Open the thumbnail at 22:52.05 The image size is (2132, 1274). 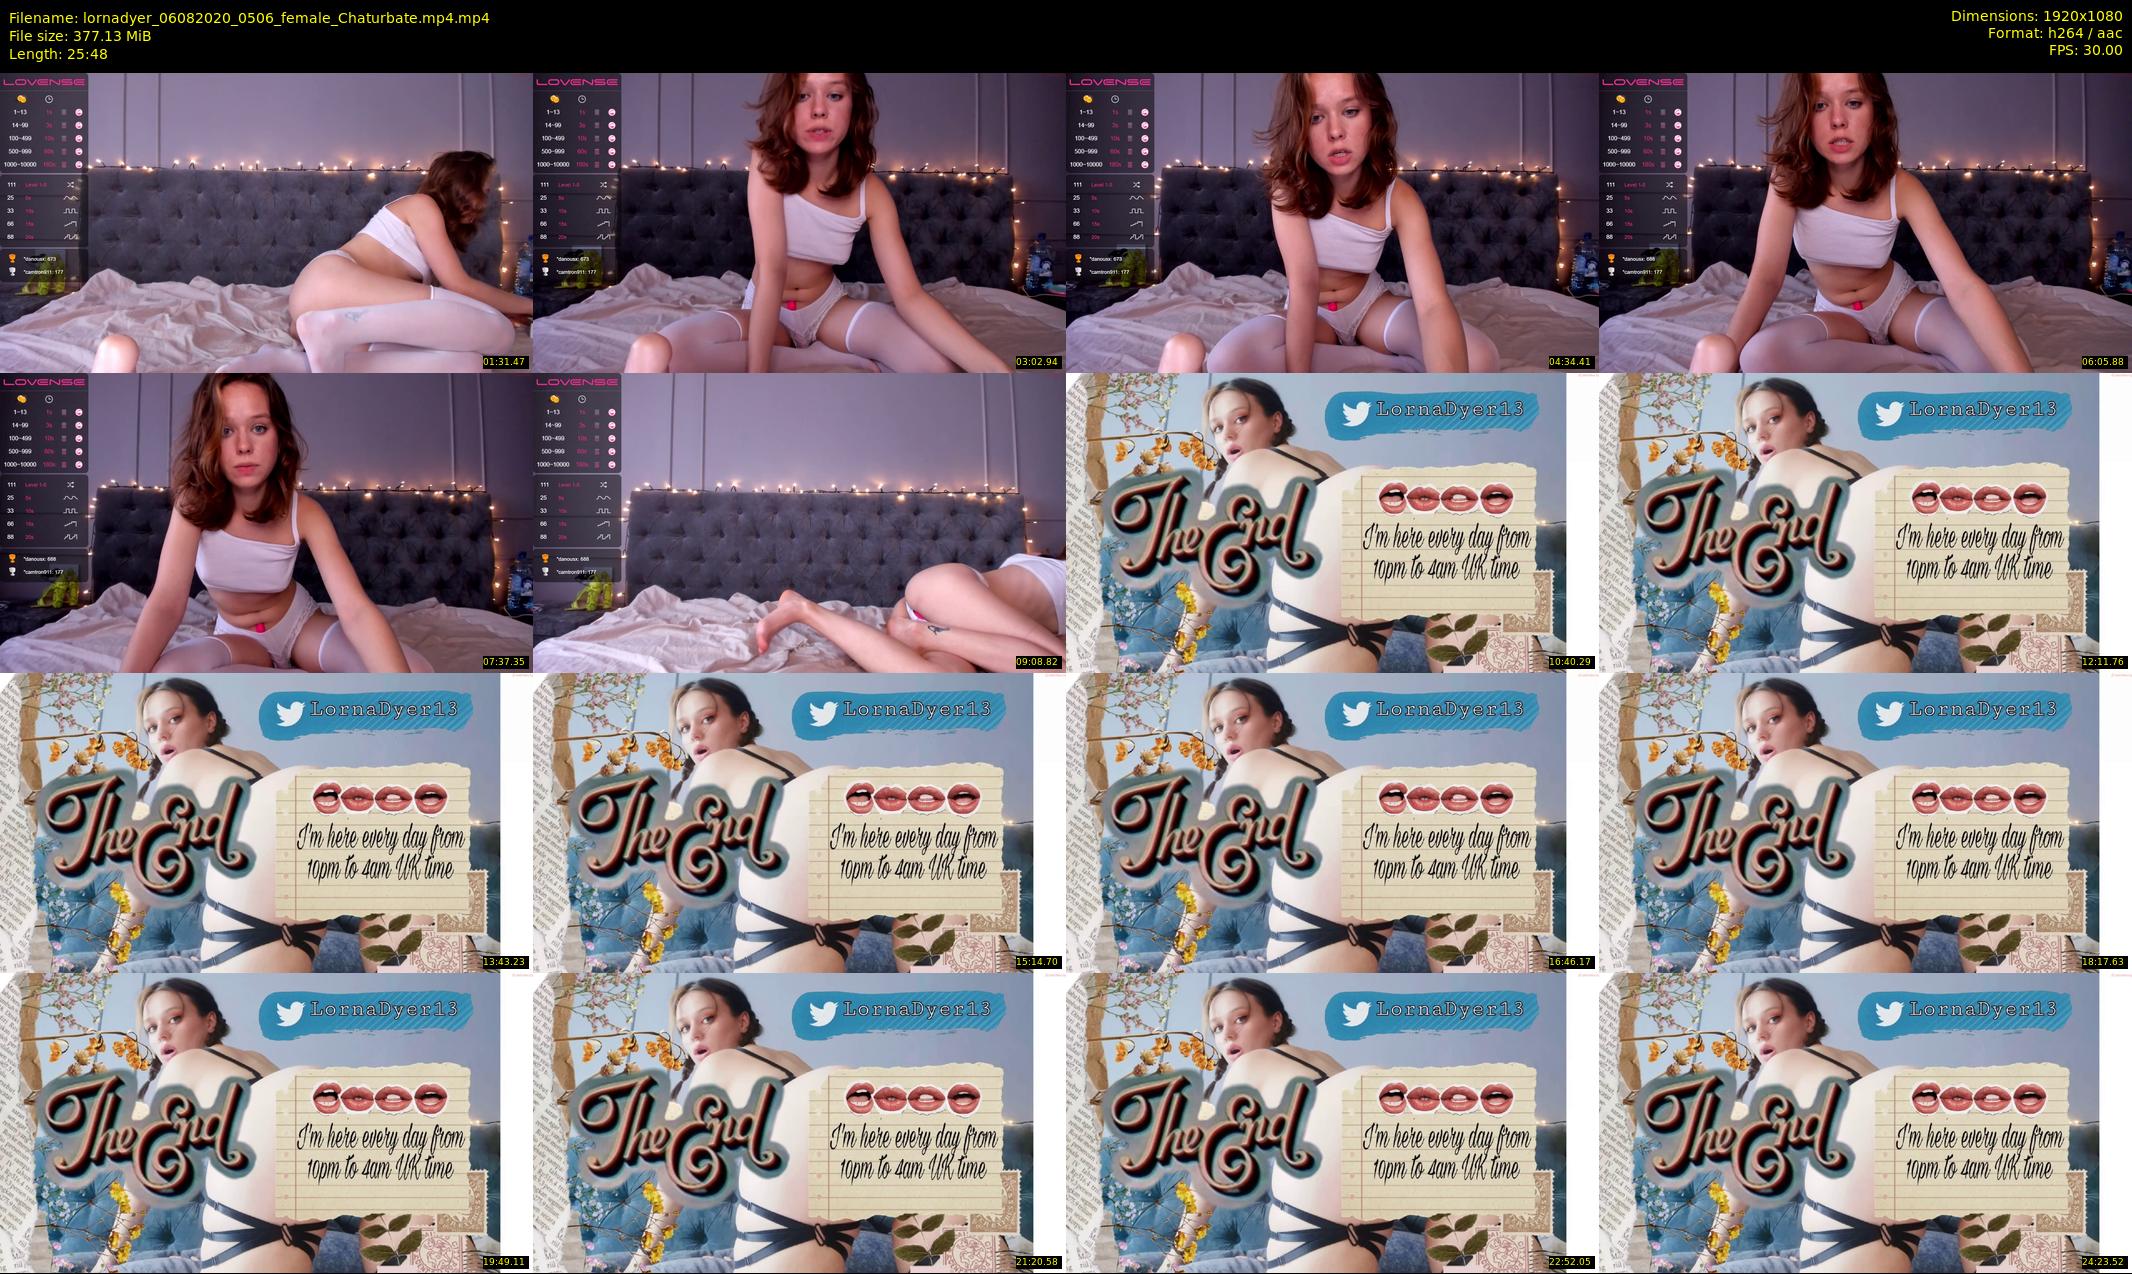[1332, 1122]
